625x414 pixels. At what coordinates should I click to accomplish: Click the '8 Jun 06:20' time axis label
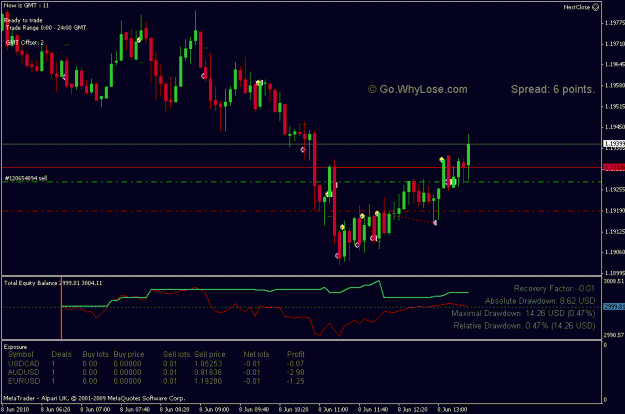click(55, 410)
